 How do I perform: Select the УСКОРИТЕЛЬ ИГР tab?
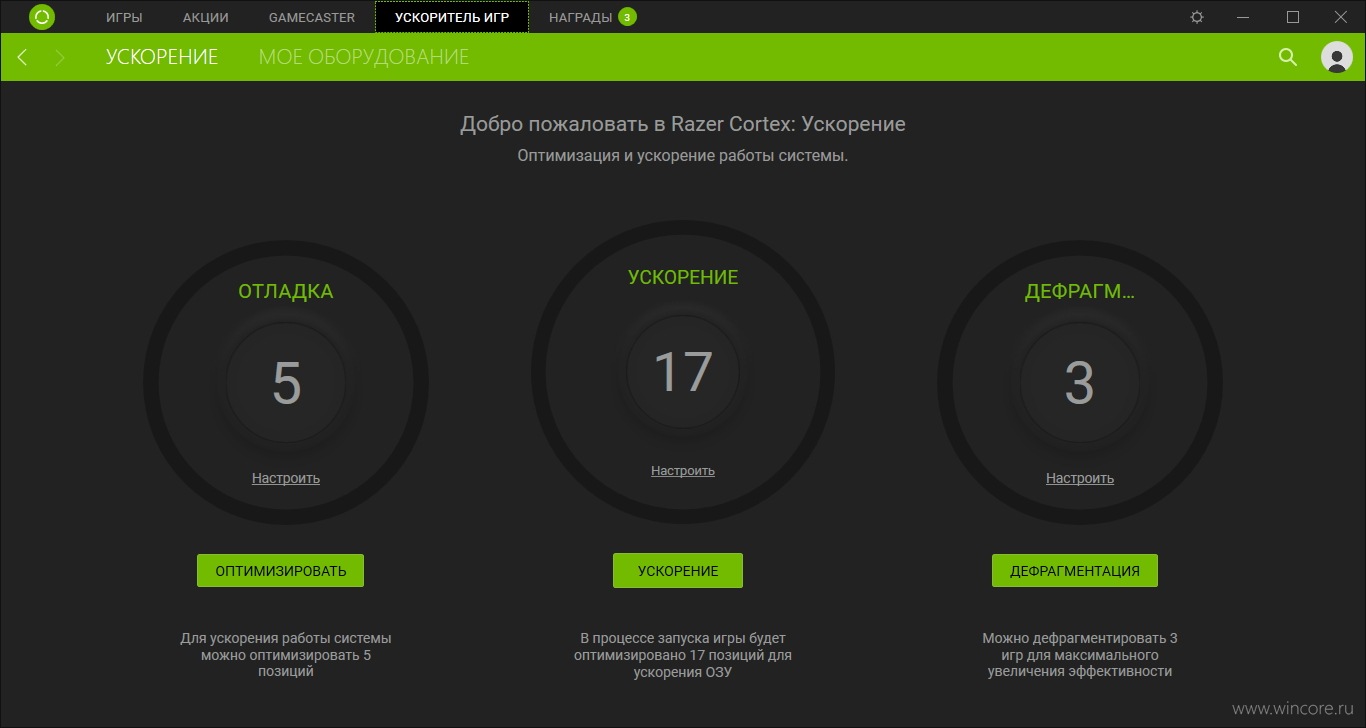452,17
